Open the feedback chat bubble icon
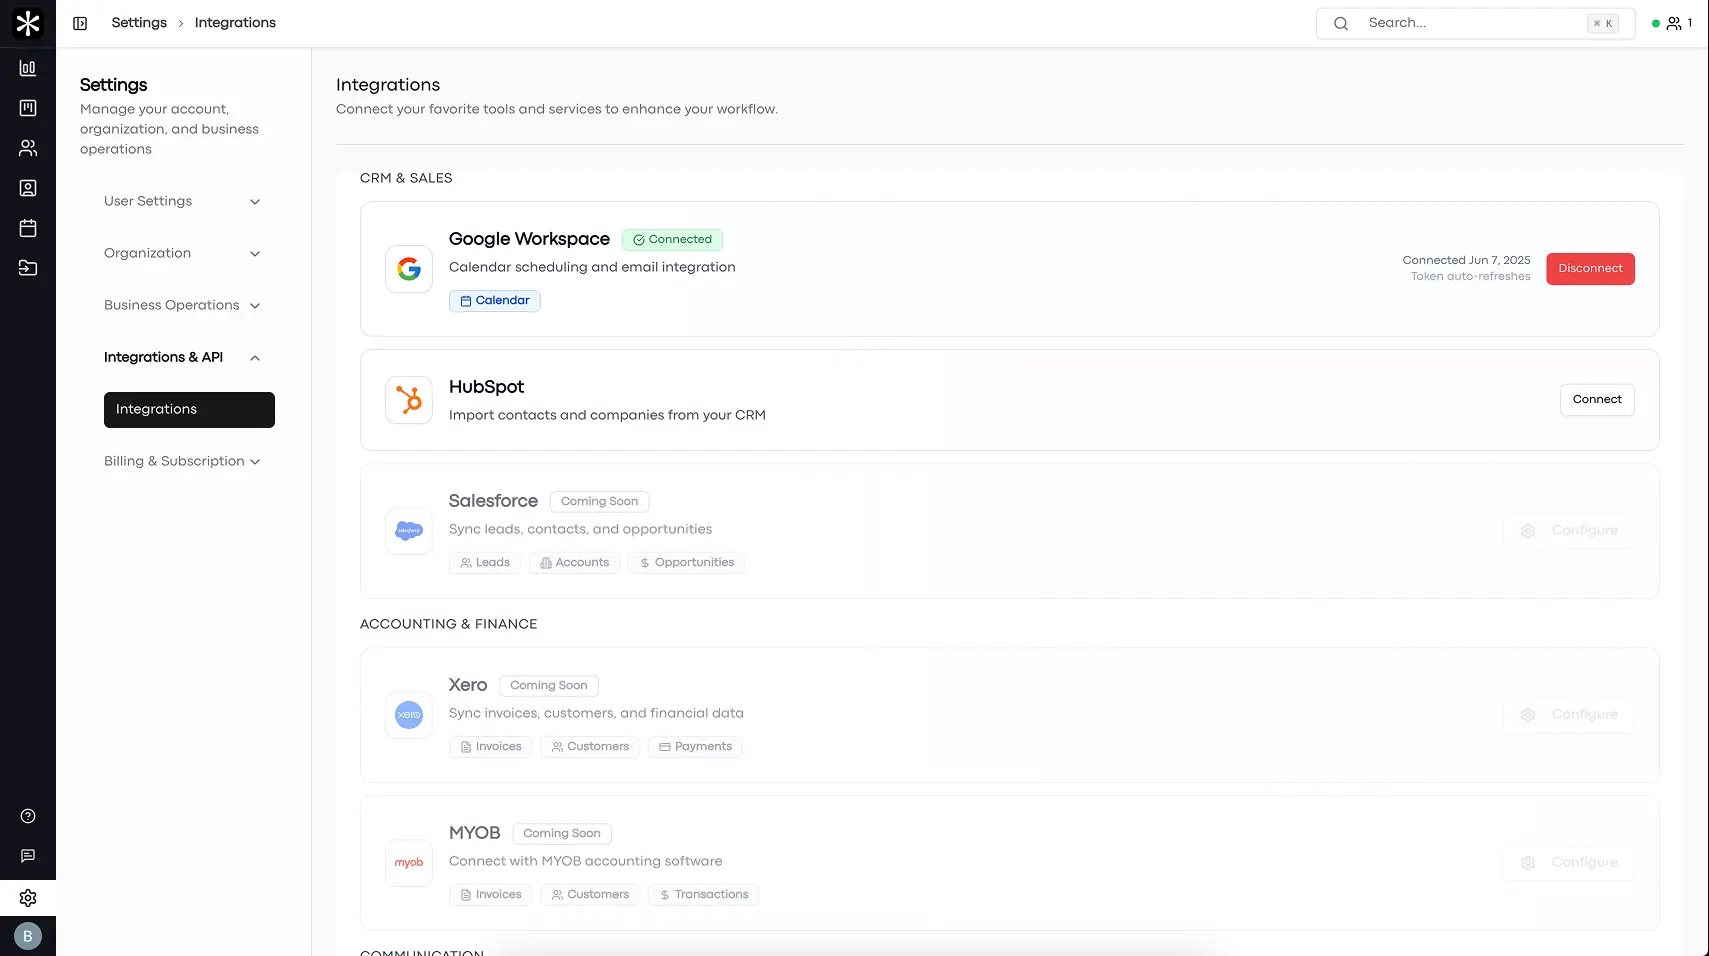1709x956 pixels. coord(28,856)
